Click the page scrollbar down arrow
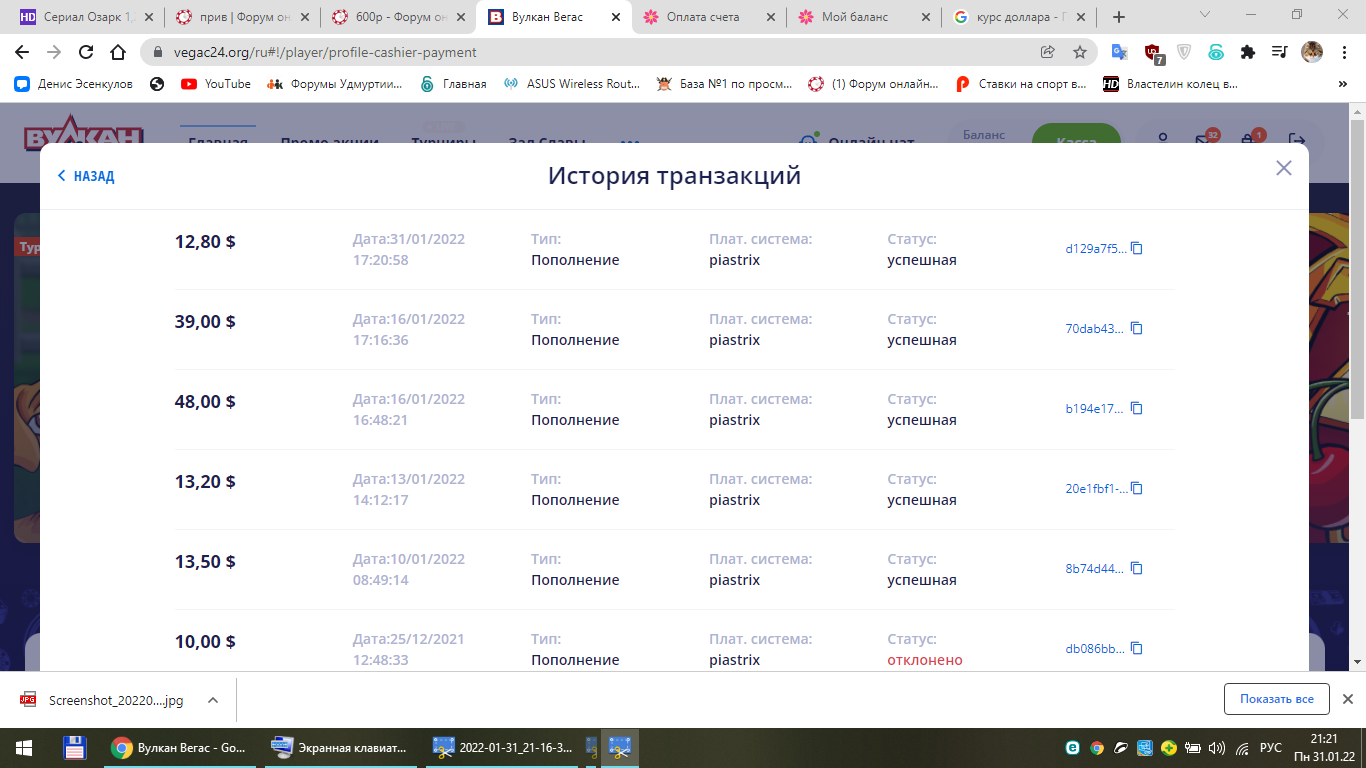Screen dimensions: 1366x768 (x=1357, y=662)
